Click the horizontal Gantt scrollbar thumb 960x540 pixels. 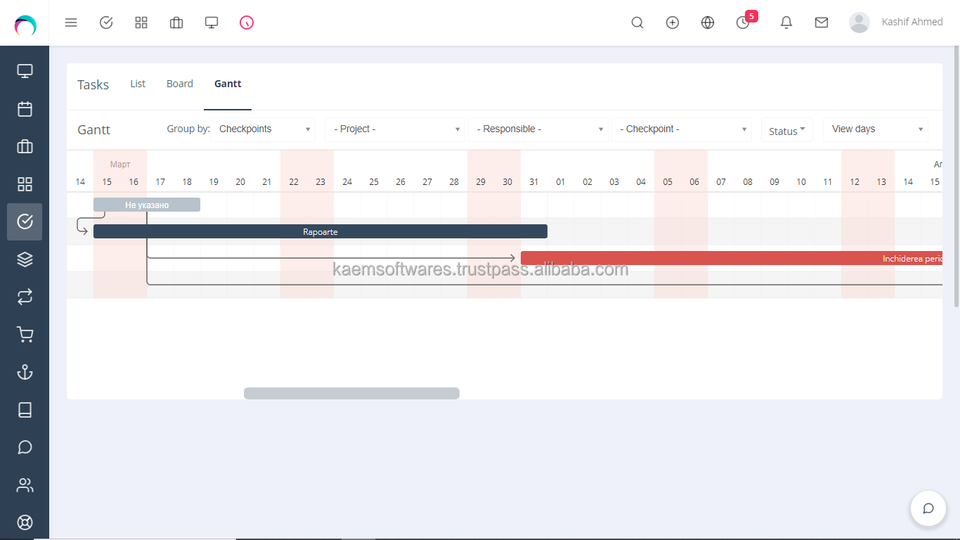[351, 393]
